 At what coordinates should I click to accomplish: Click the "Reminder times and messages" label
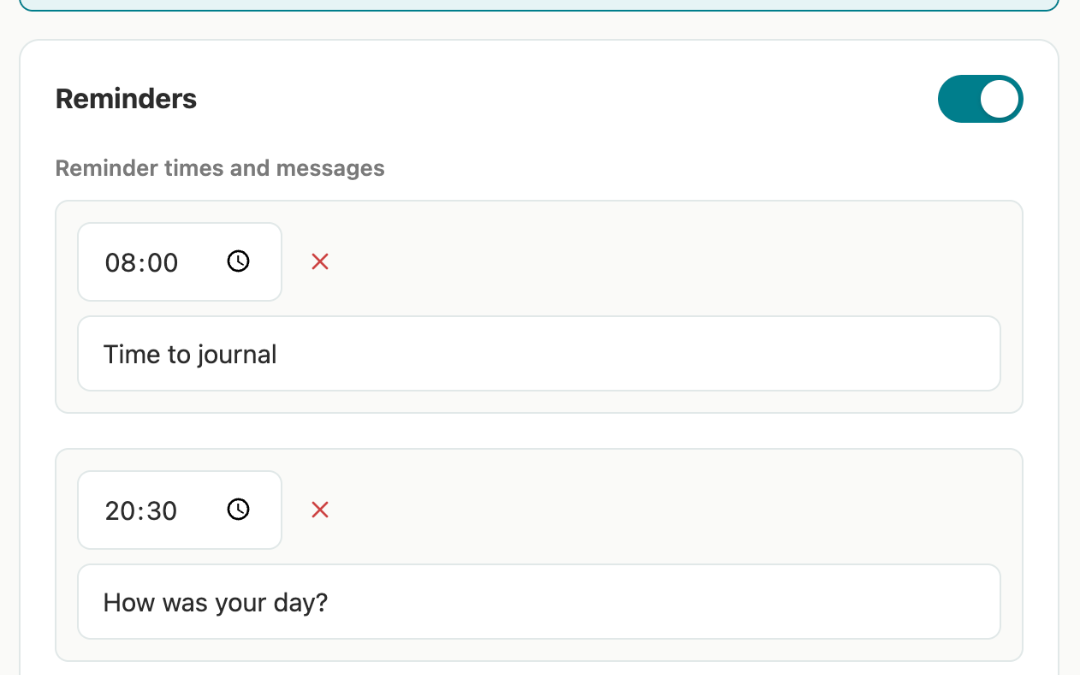coord(220,168)
